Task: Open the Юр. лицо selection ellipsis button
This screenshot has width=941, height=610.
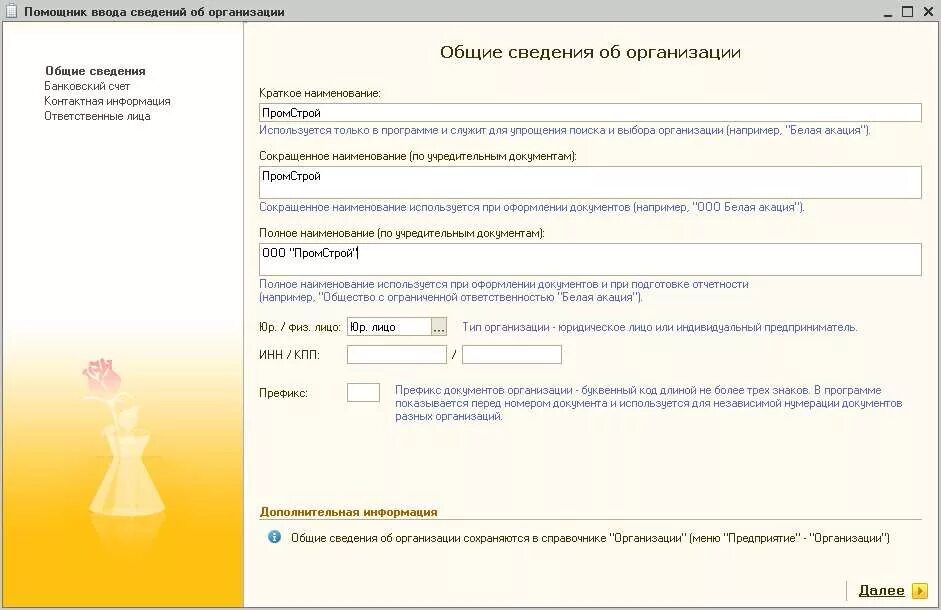Action: (x=439, y=327)
